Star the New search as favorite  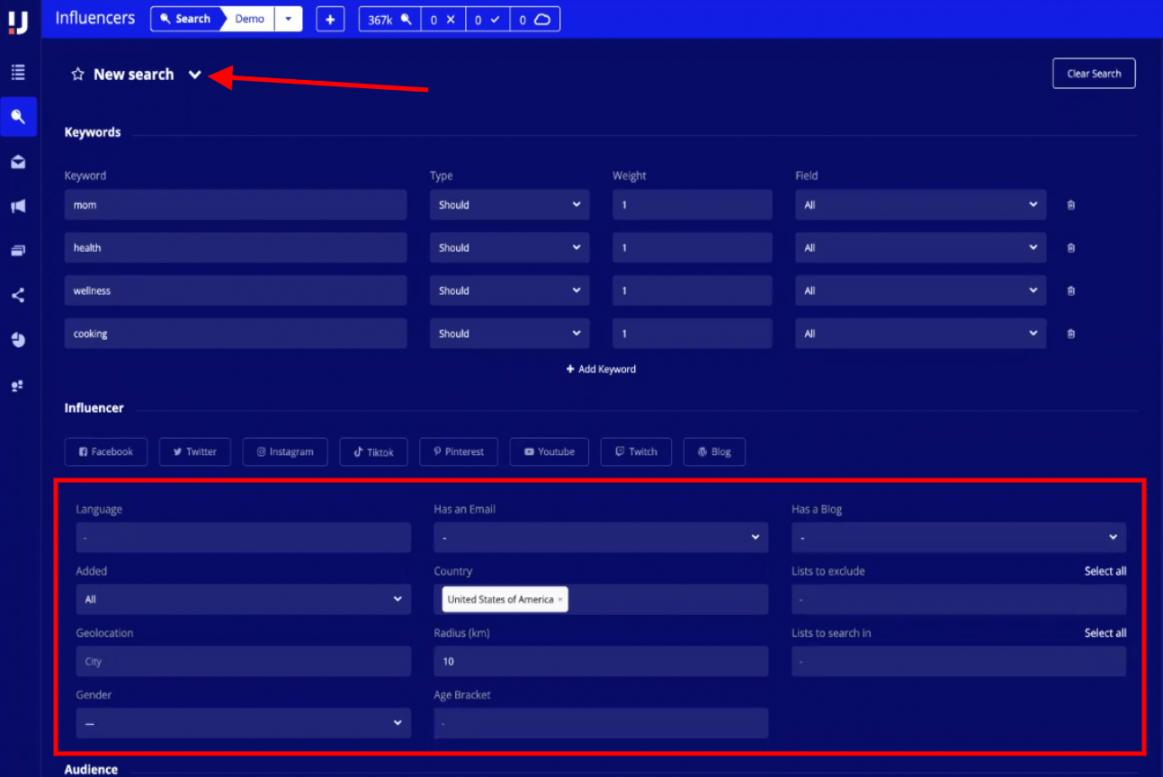[x=77, y=75]
